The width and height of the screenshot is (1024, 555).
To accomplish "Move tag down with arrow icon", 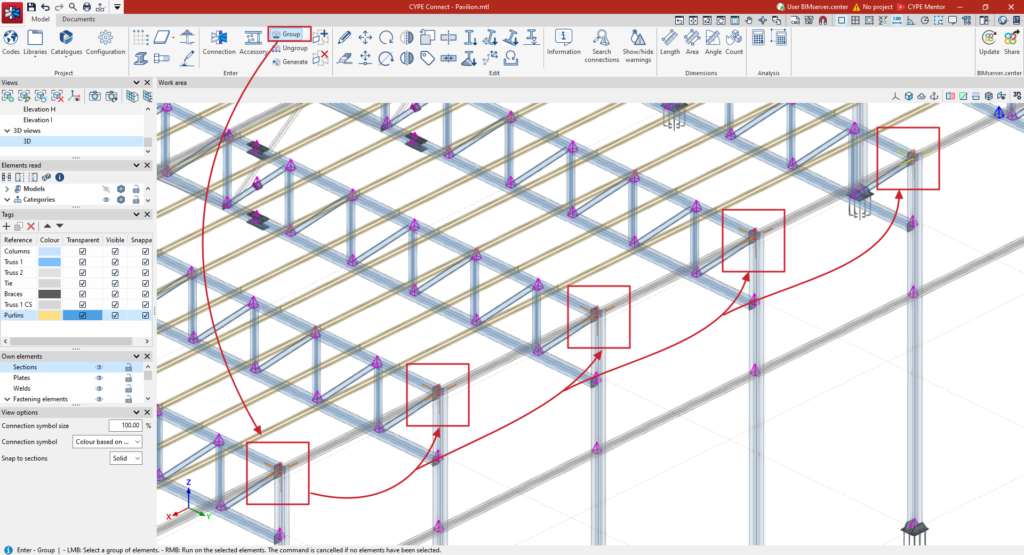I will pos(59,226).
